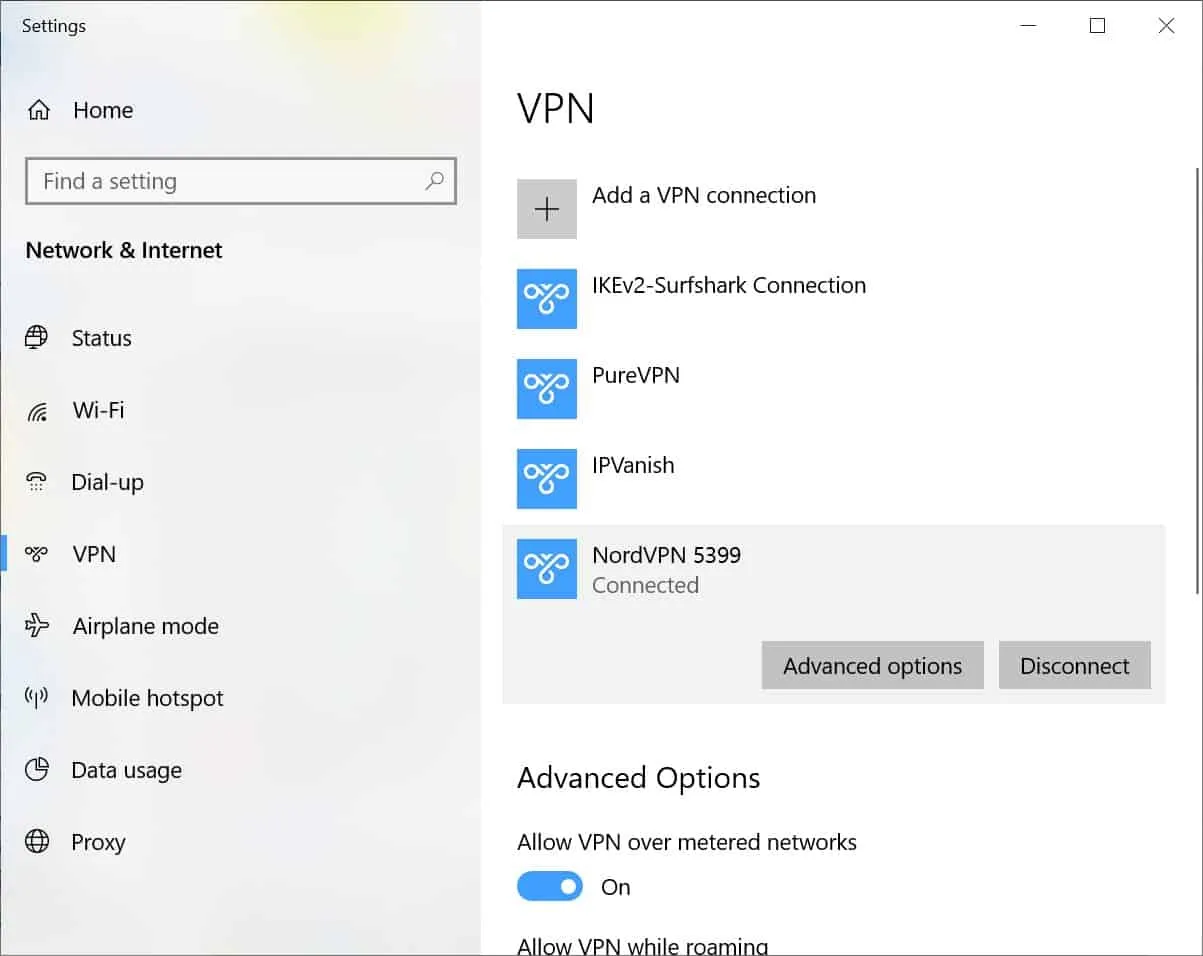Click the plus icon to add a VPN connection
Image resolution: width=1203 pixels, height=956 pixels.
point(546,209)
